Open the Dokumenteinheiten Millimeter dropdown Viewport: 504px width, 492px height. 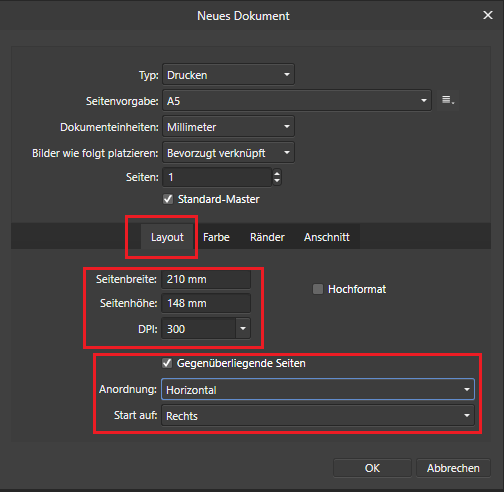228,127
